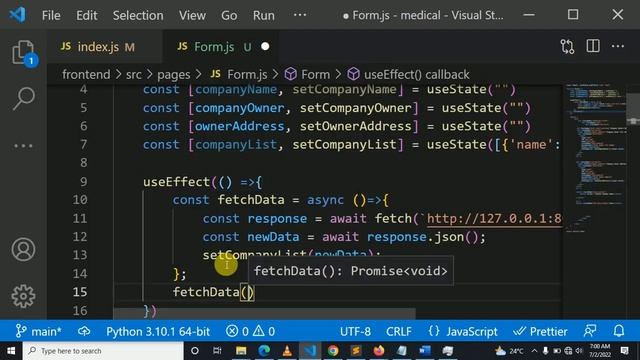Open the Run menu
This screenshot has height=360, width=640.
(x=264, y=16)
